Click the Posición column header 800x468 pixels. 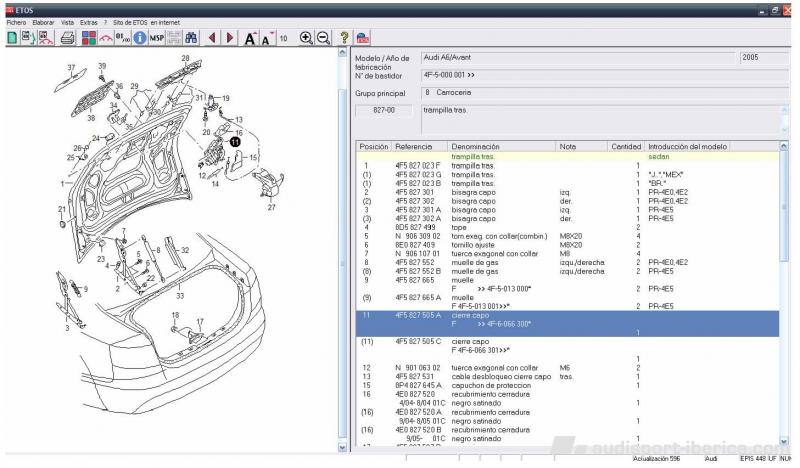pos(373,146)
